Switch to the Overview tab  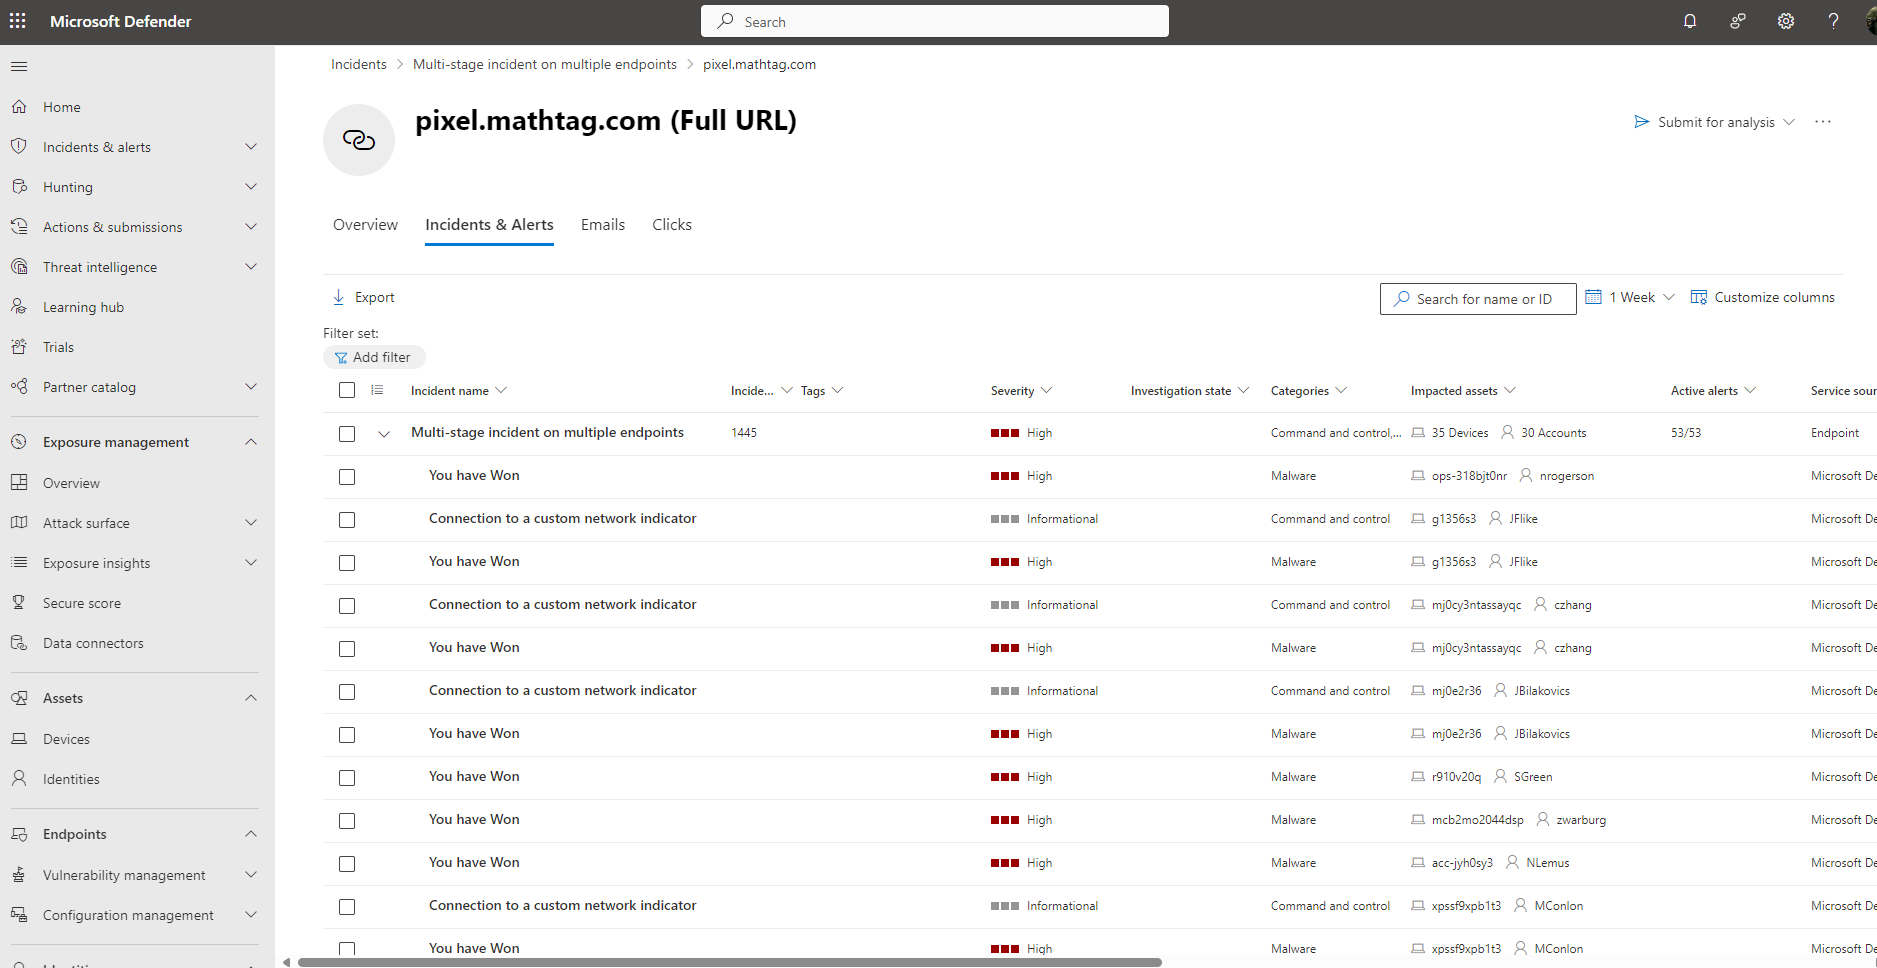click(365, 225)
